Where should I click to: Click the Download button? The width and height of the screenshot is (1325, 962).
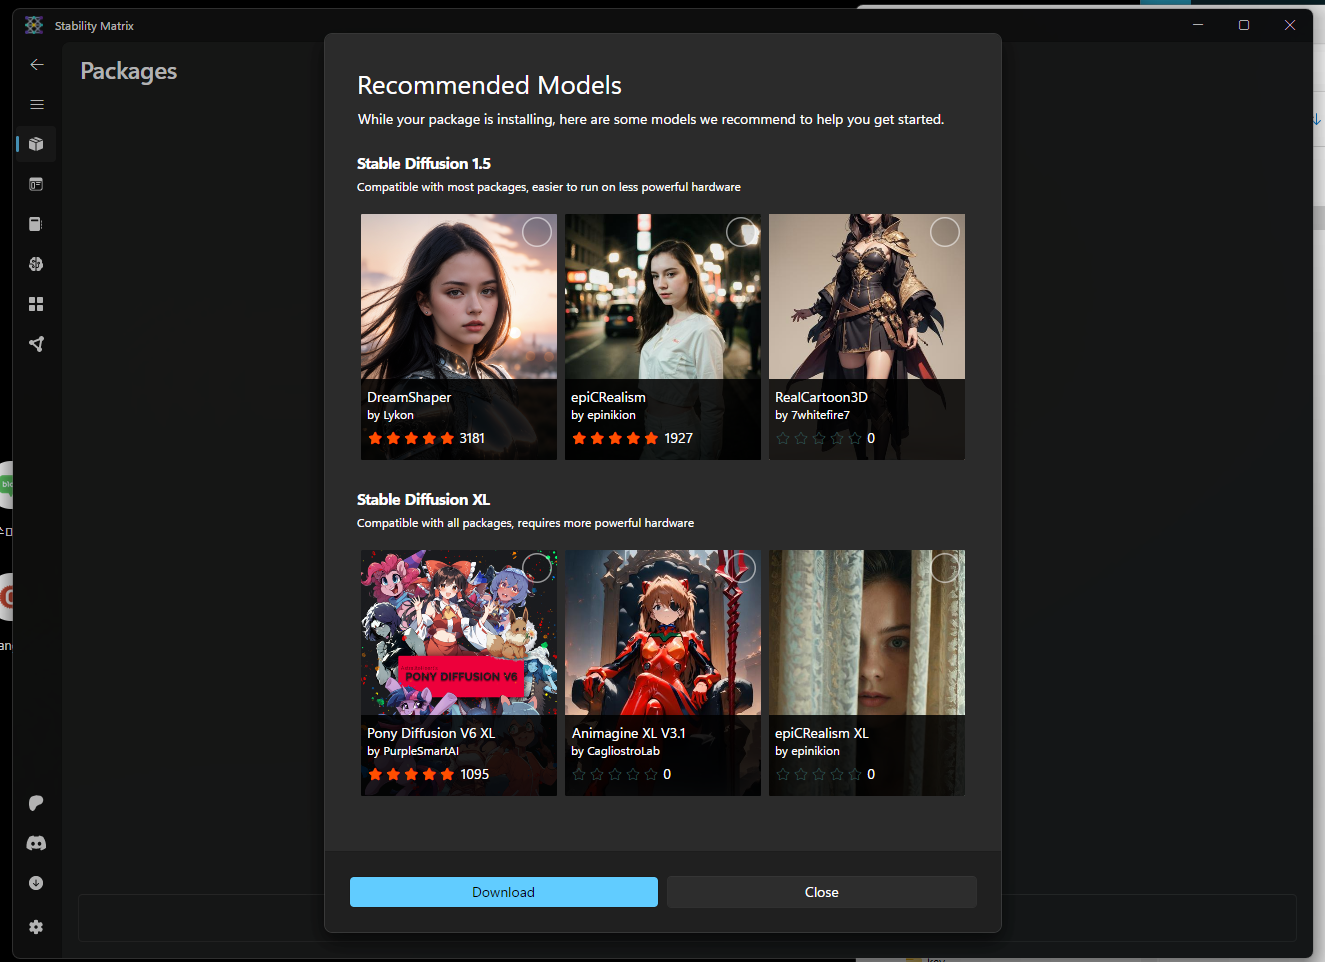pos(503,891)
